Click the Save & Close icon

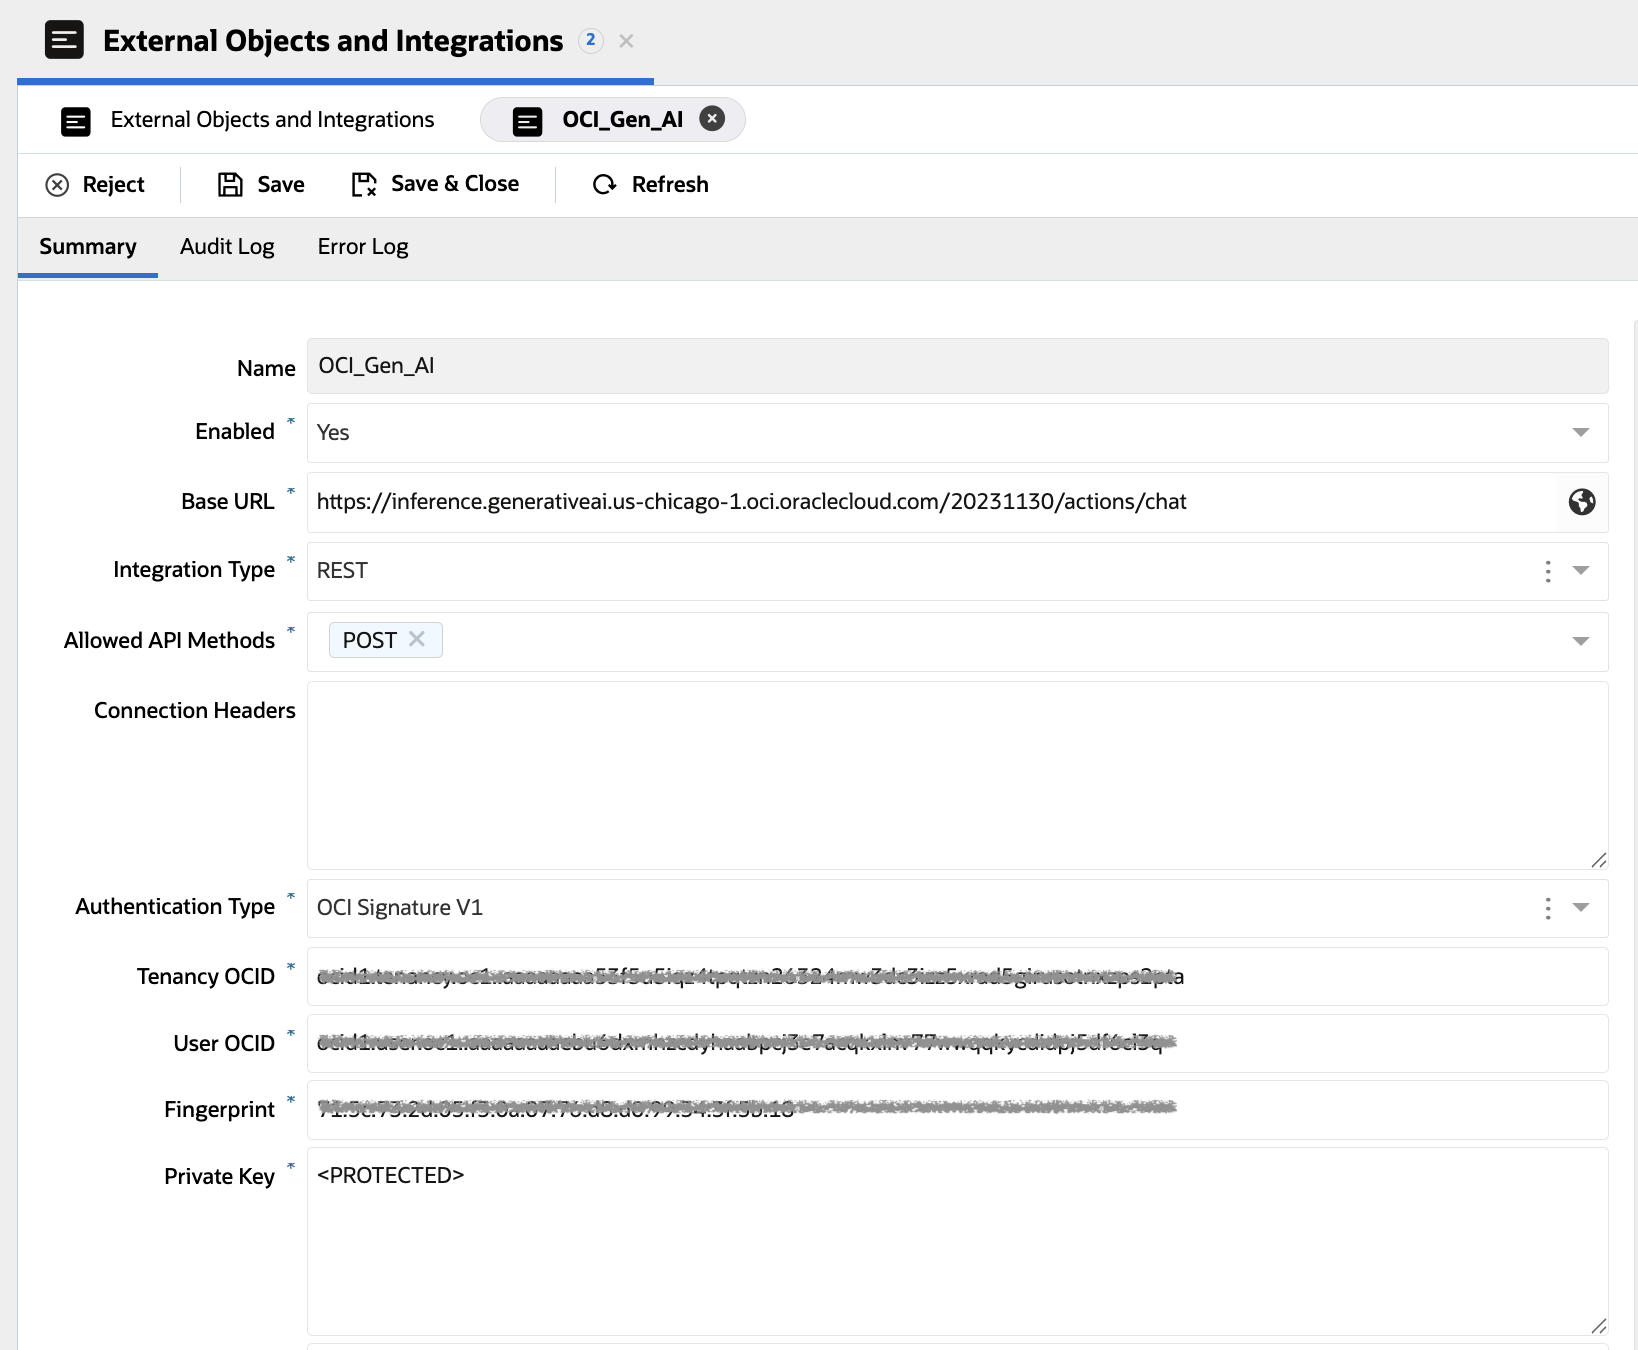[364, 185]
